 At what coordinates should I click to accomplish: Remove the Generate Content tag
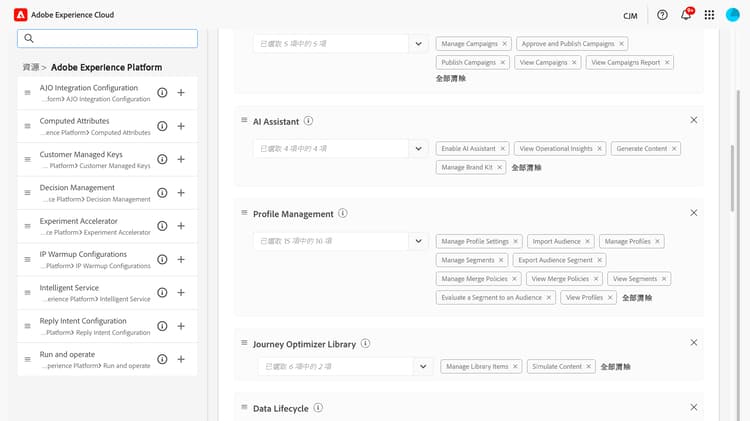(674, 149)
